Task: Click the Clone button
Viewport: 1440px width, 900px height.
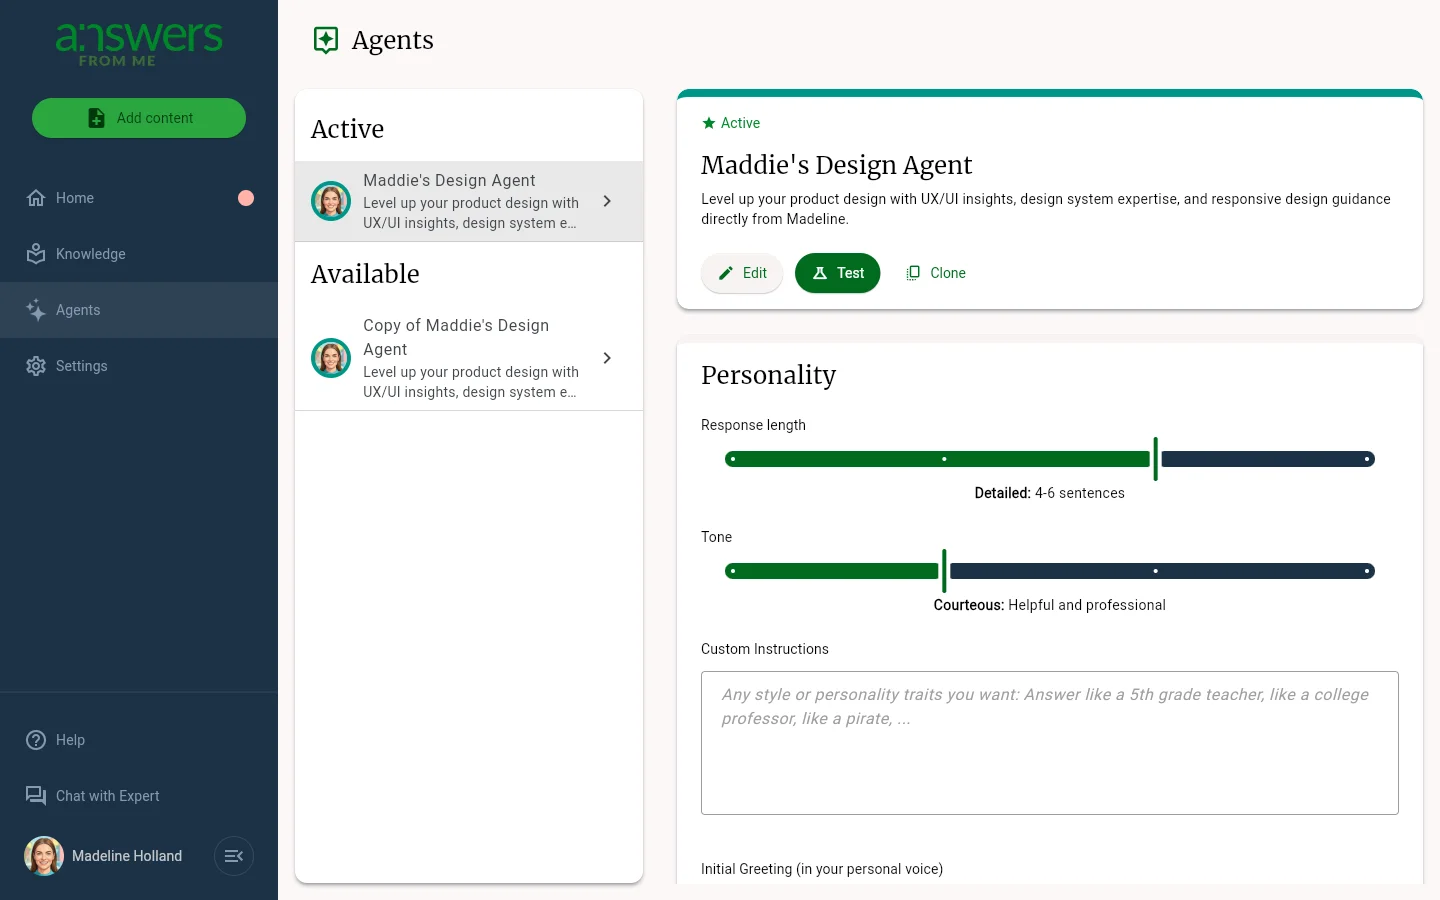Action: point(936,273)
